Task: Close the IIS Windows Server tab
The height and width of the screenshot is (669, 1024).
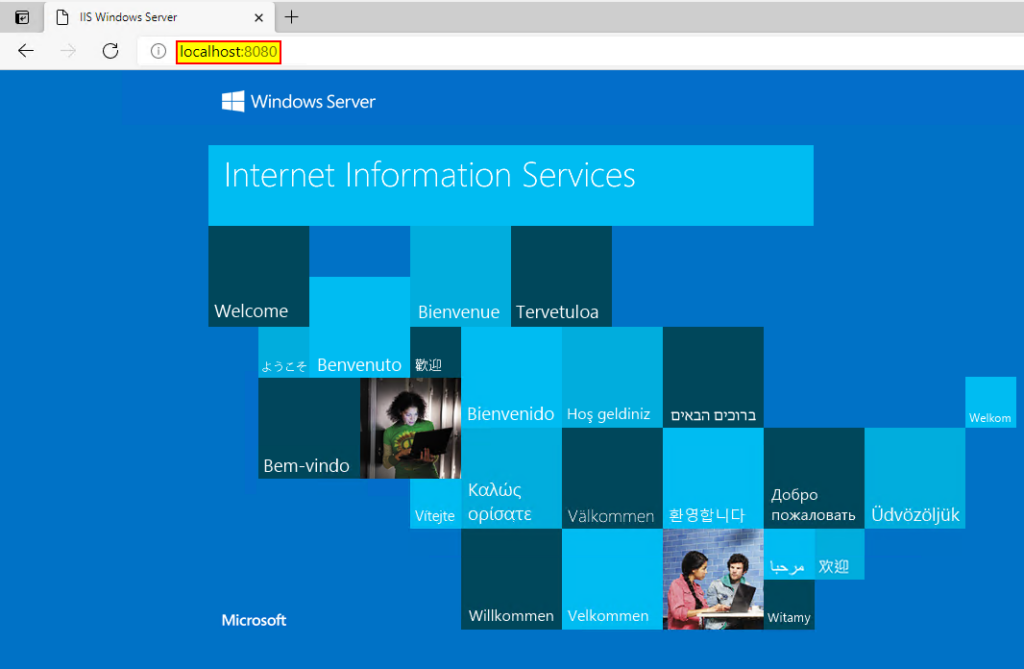Action: [x=259, y=18]
